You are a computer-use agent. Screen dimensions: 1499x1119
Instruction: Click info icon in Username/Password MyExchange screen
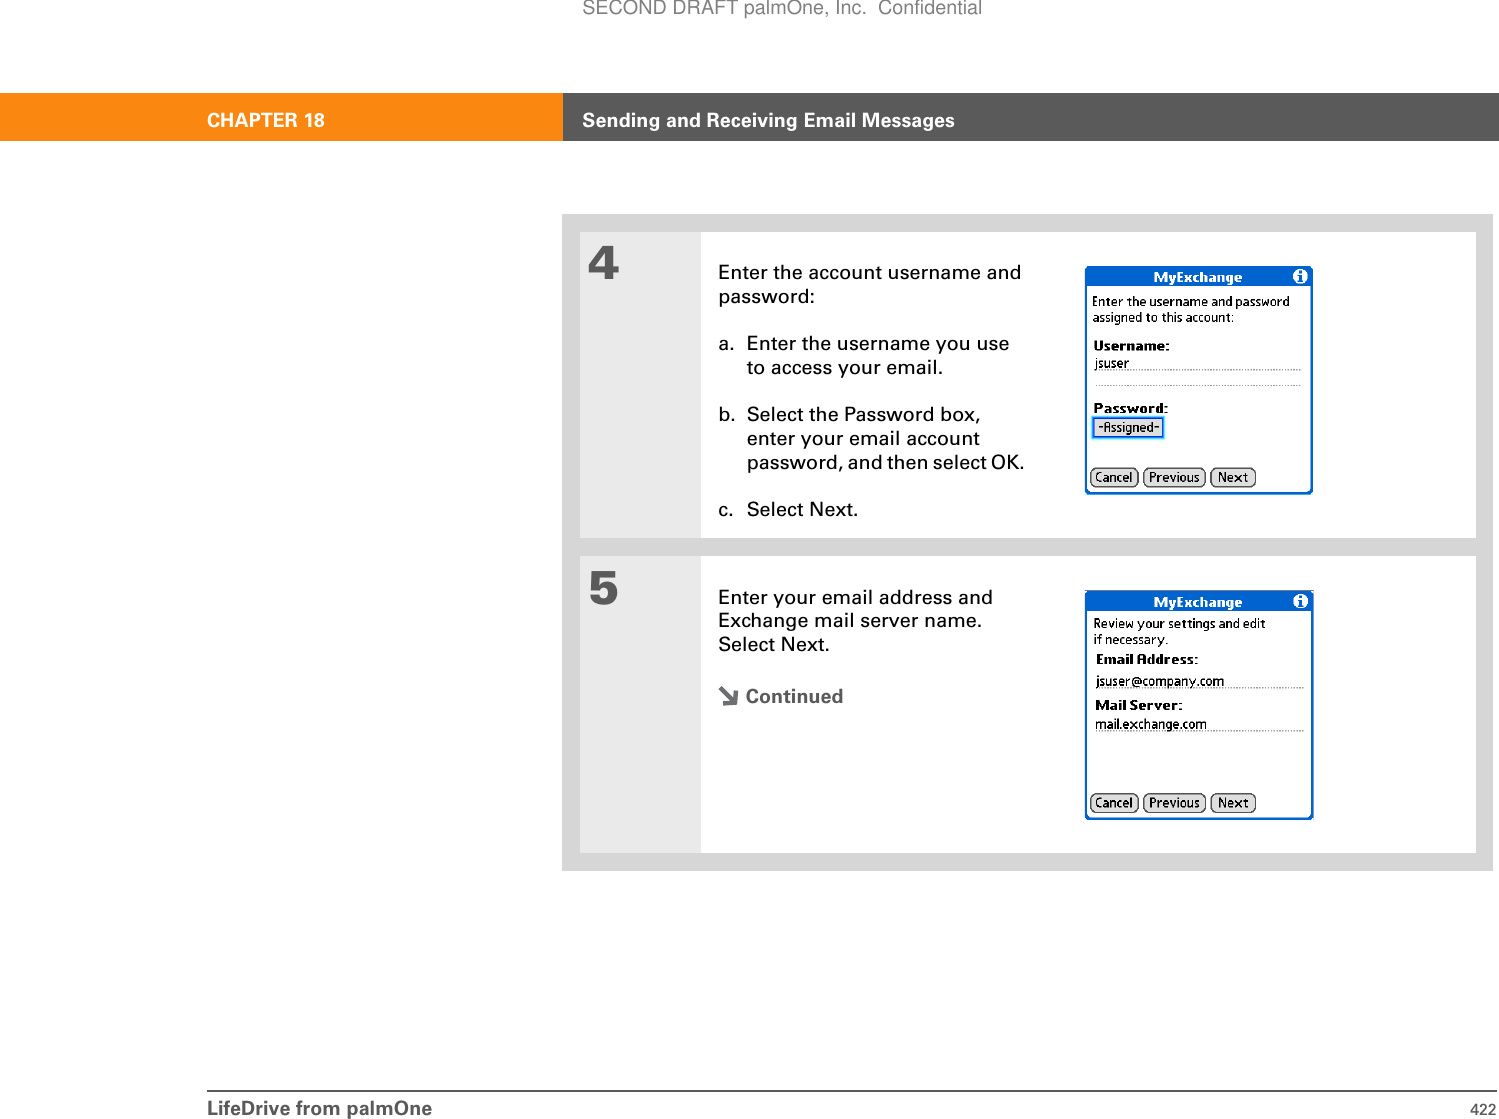(x=1300, y=276)
